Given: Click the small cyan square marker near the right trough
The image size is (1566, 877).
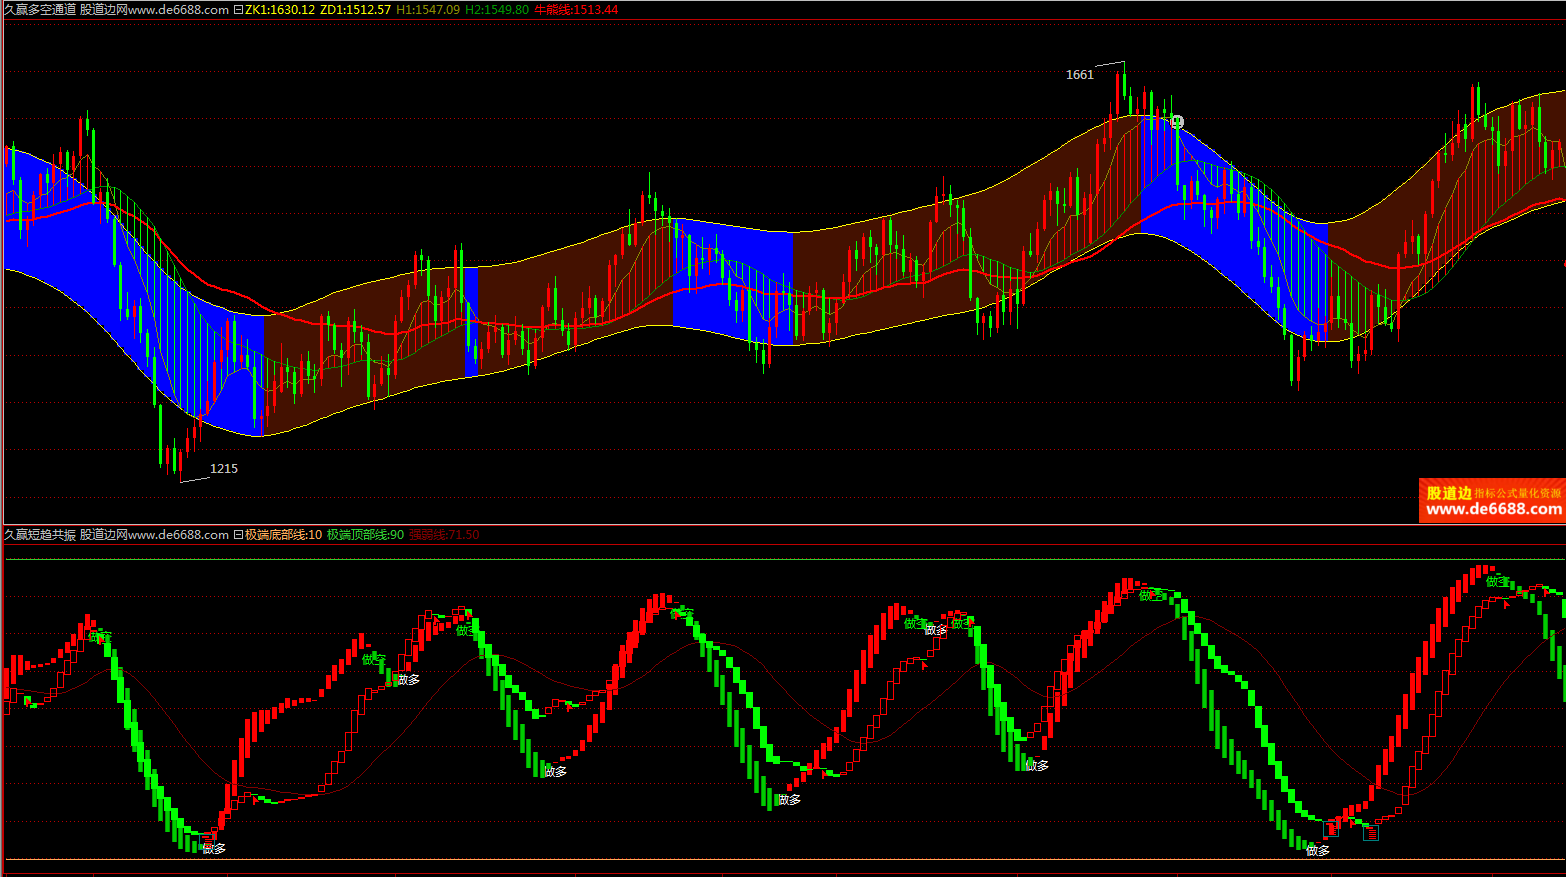Looking at the screenshot, I should [1371, 833].
